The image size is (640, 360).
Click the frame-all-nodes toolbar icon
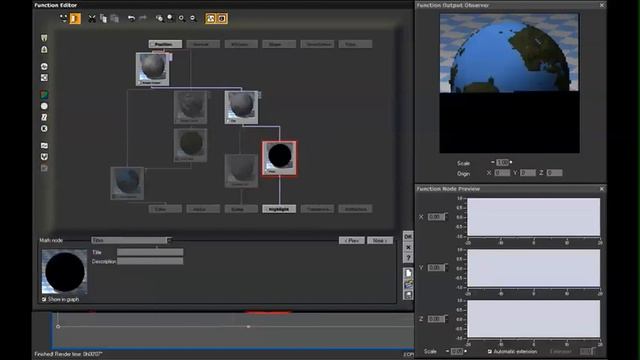[x=63, y=18]
